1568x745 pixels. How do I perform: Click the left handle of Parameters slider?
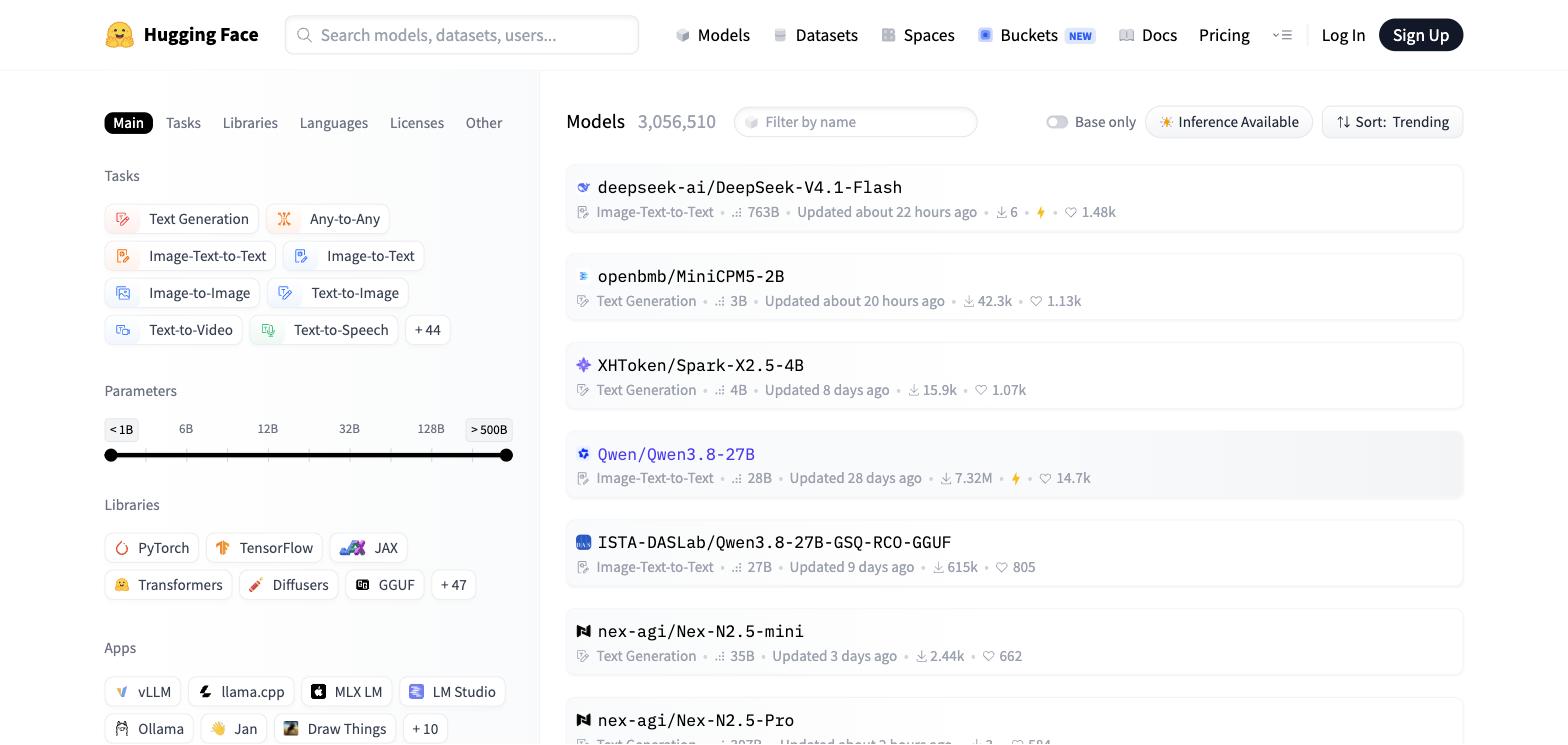(x=111, y=455)
